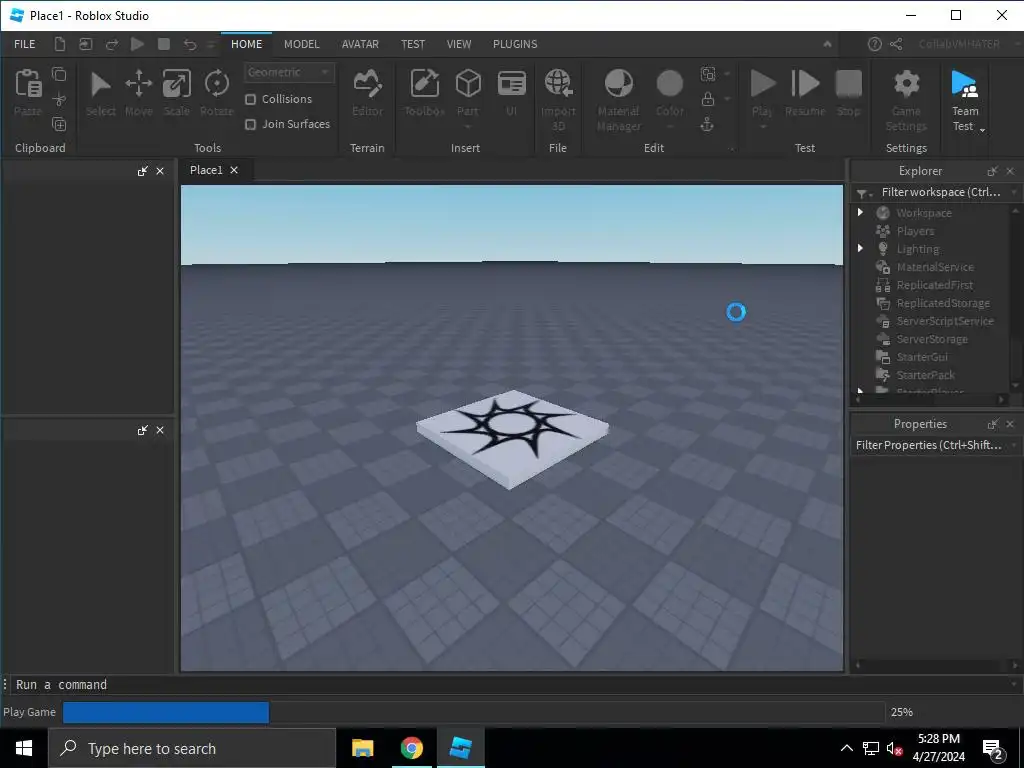1024x768 pixels.
Task: Select ReplicatedStorage in the Explorer
Action: (x=942, y=302)
